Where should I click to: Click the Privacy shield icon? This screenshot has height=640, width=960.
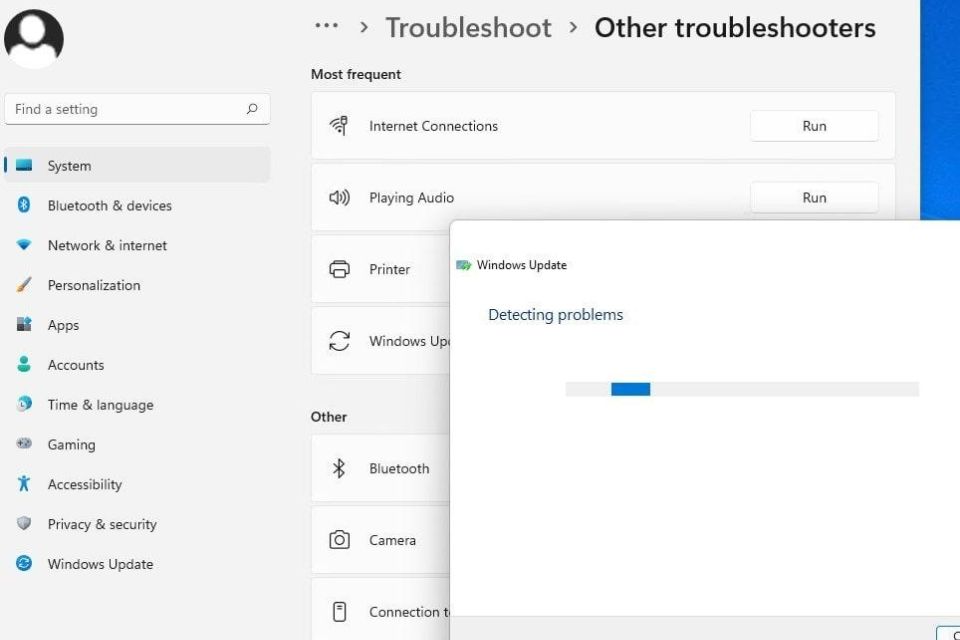click(24, 523)
